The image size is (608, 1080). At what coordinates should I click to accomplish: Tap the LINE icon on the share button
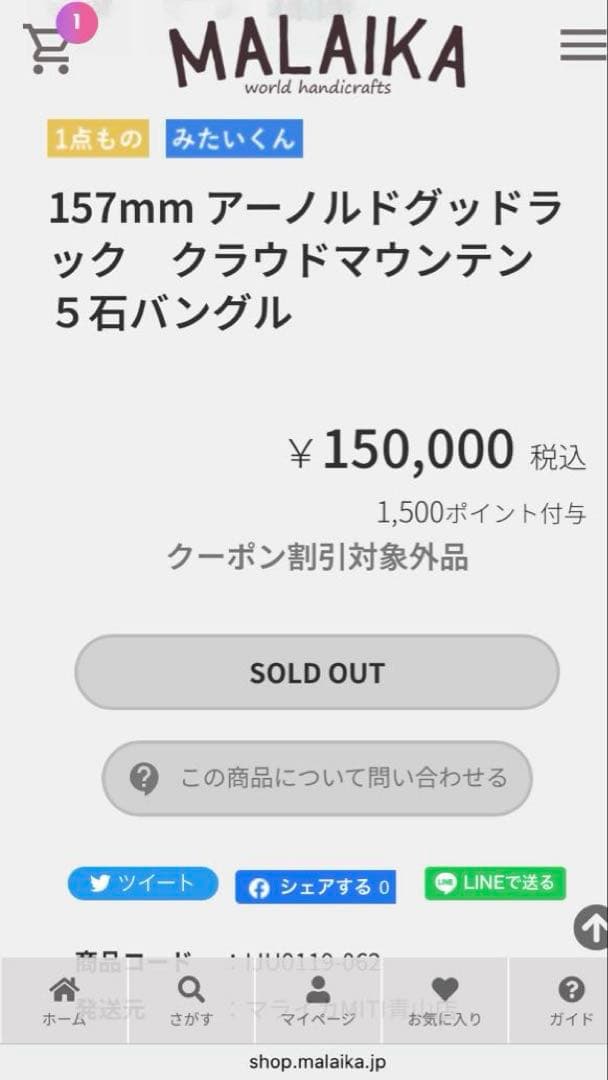coord(444,883)
